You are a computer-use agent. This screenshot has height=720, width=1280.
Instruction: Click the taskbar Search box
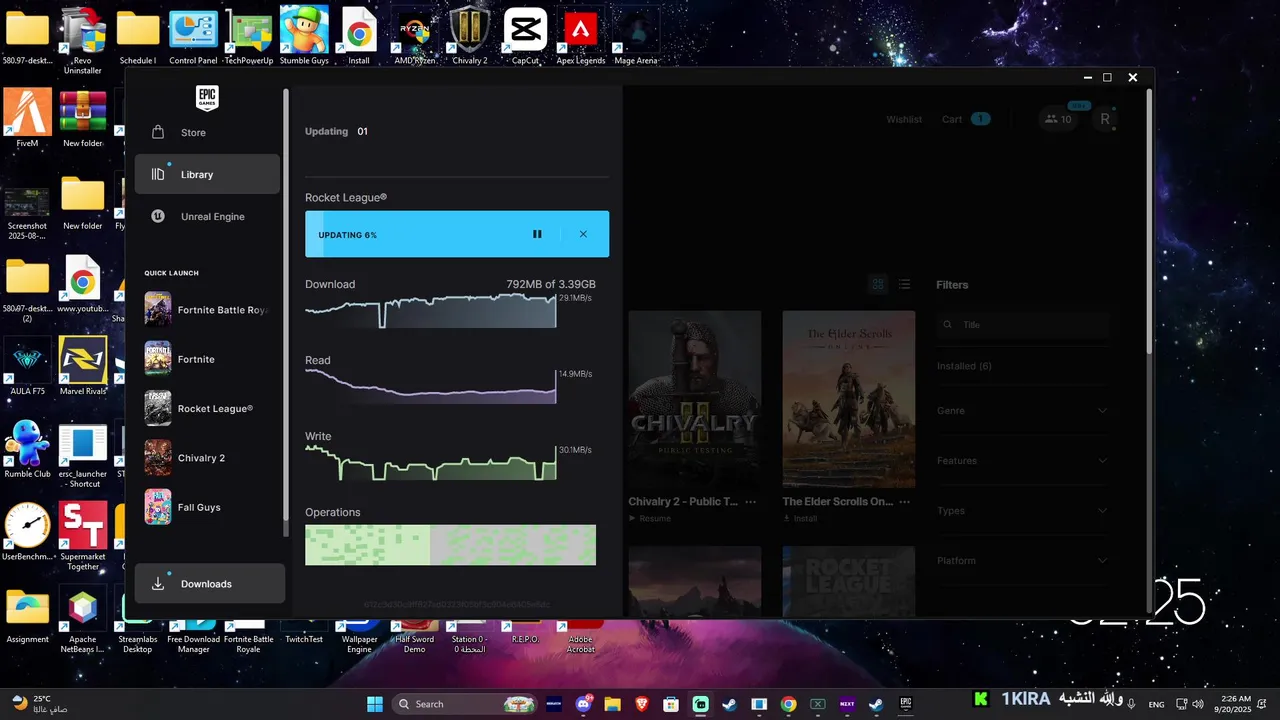click(x=465, y=704)
